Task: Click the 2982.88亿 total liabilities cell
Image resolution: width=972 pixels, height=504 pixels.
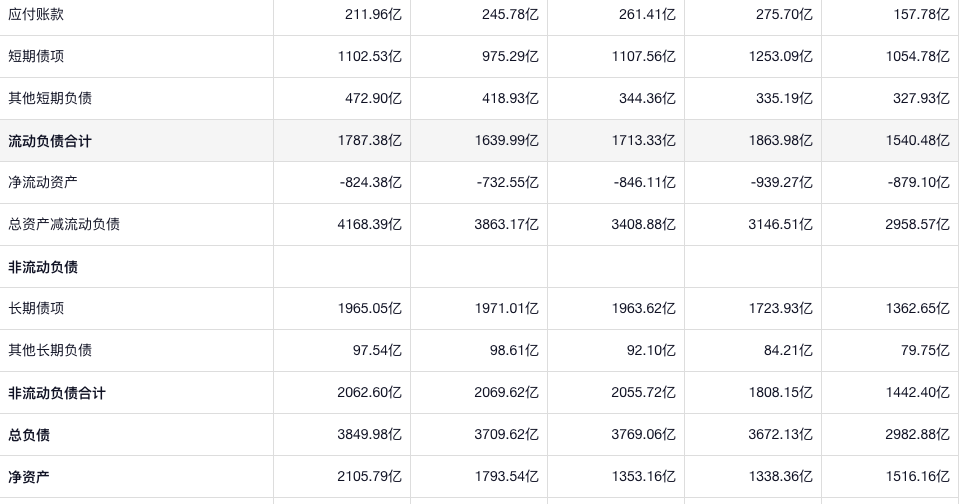Action: 917,435
